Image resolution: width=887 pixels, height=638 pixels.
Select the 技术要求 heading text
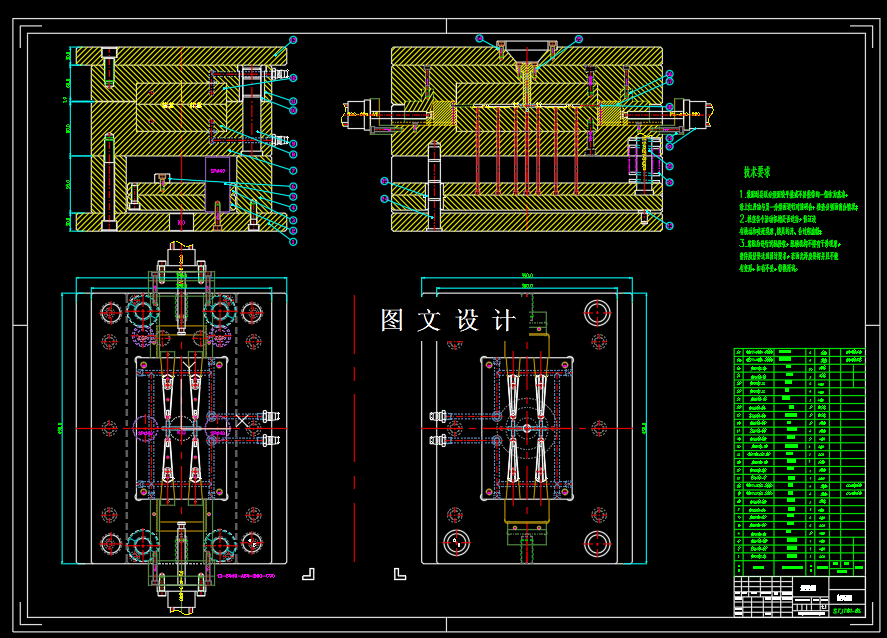[x=756, y=172]
